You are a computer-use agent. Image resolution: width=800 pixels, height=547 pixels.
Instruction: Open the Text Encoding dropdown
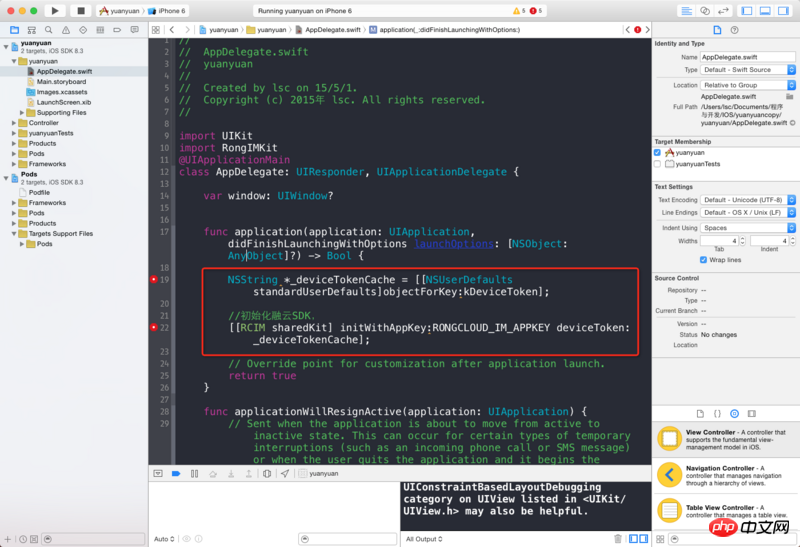(x=747, y=200)
